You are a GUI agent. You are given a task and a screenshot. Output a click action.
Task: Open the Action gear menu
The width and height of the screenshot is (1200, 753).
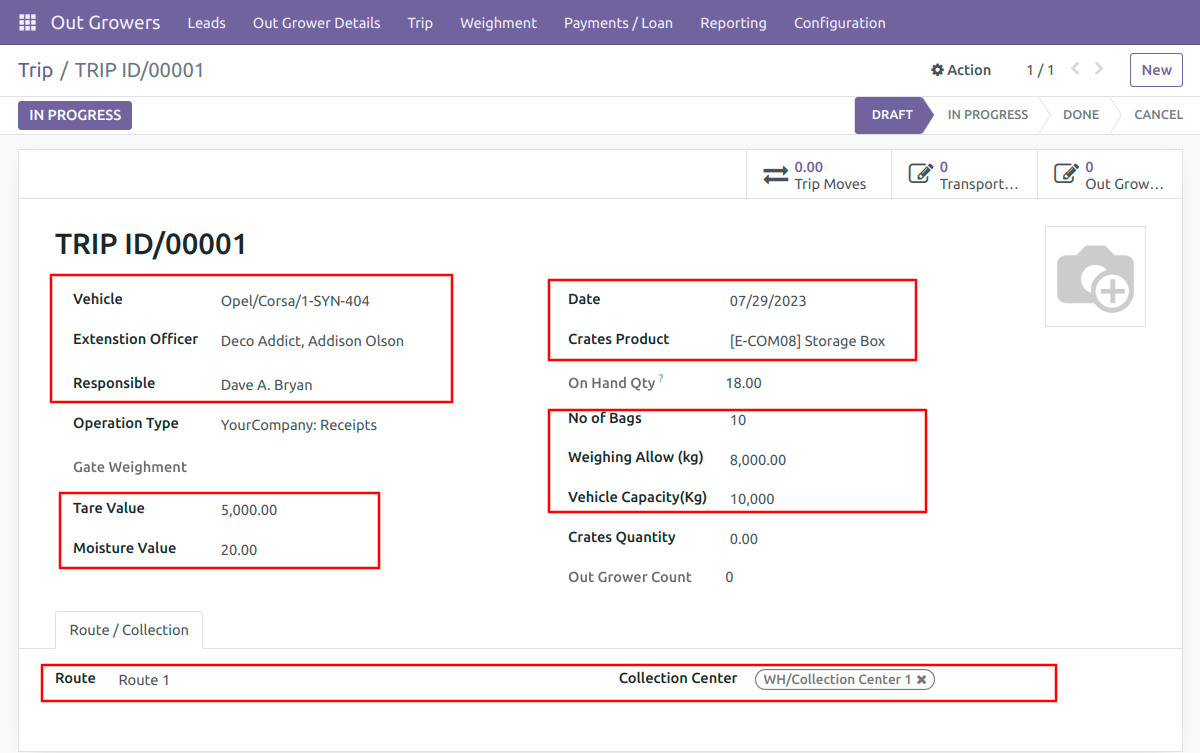click(960, 70)
